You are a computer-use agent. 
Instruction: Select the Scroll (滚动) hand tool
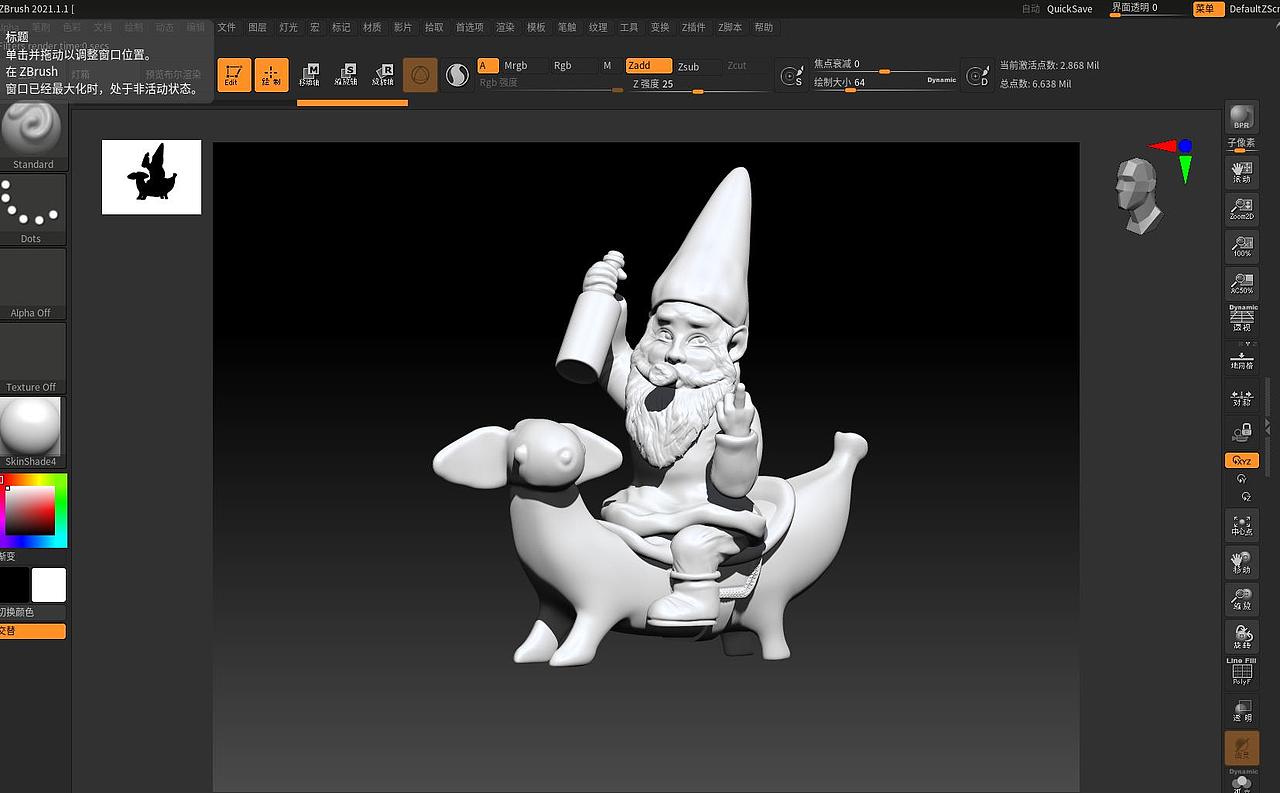(x=1242, y=172)
